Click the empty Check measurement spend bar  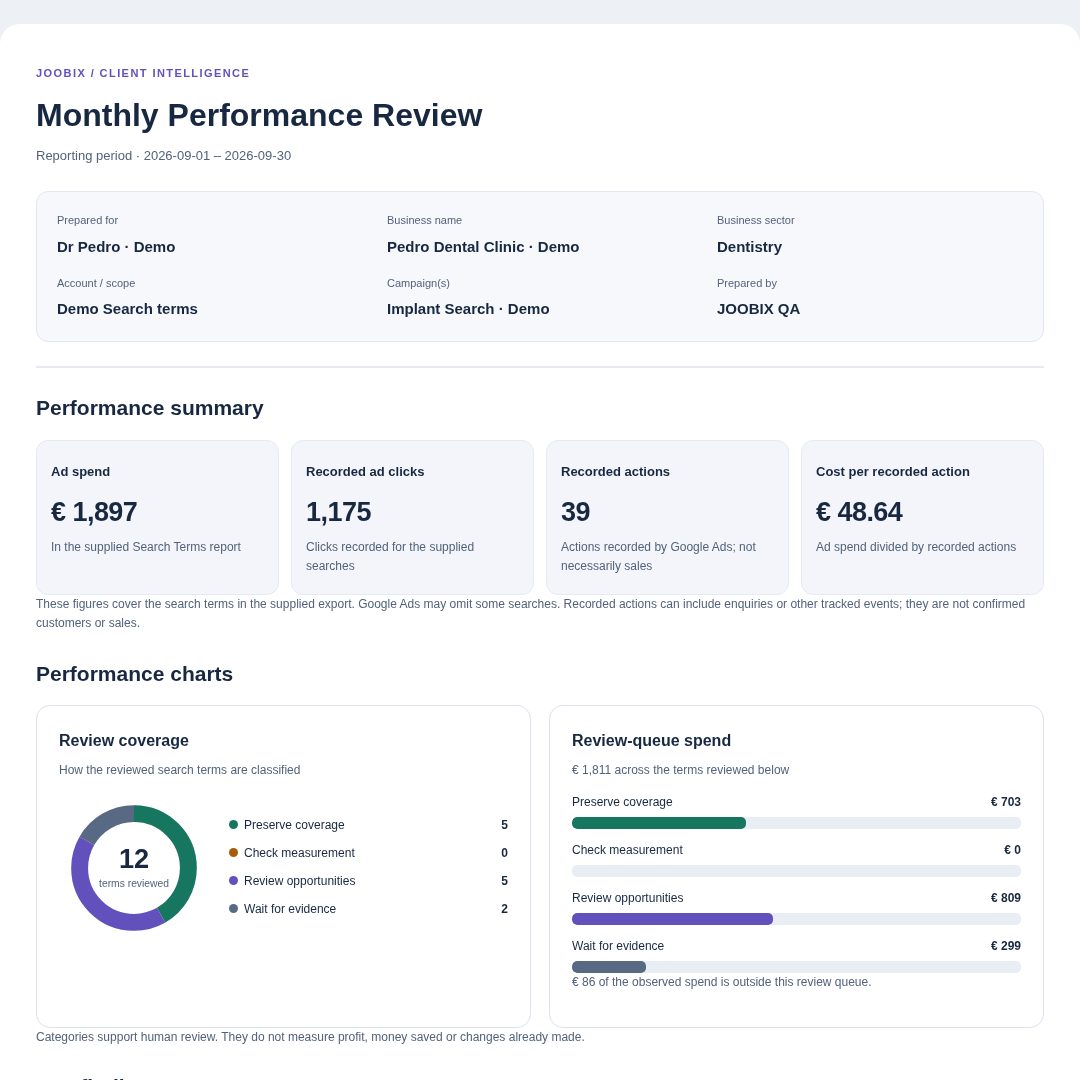(796, 871)
